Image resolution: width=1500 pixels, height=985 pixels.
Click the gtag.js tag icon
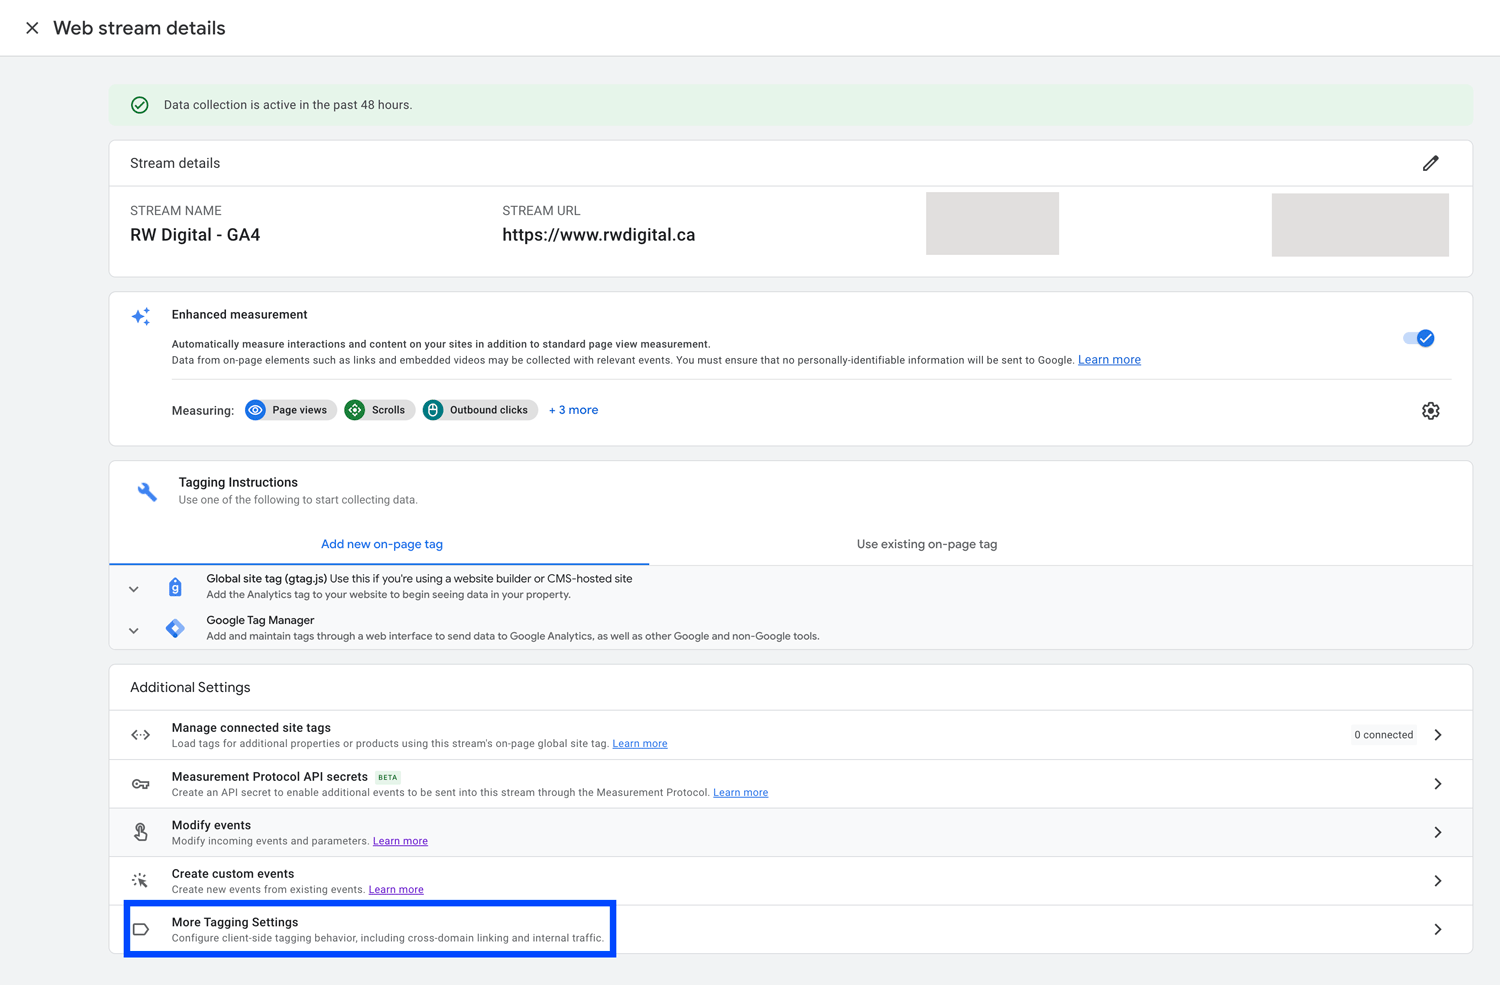[175, 587]
